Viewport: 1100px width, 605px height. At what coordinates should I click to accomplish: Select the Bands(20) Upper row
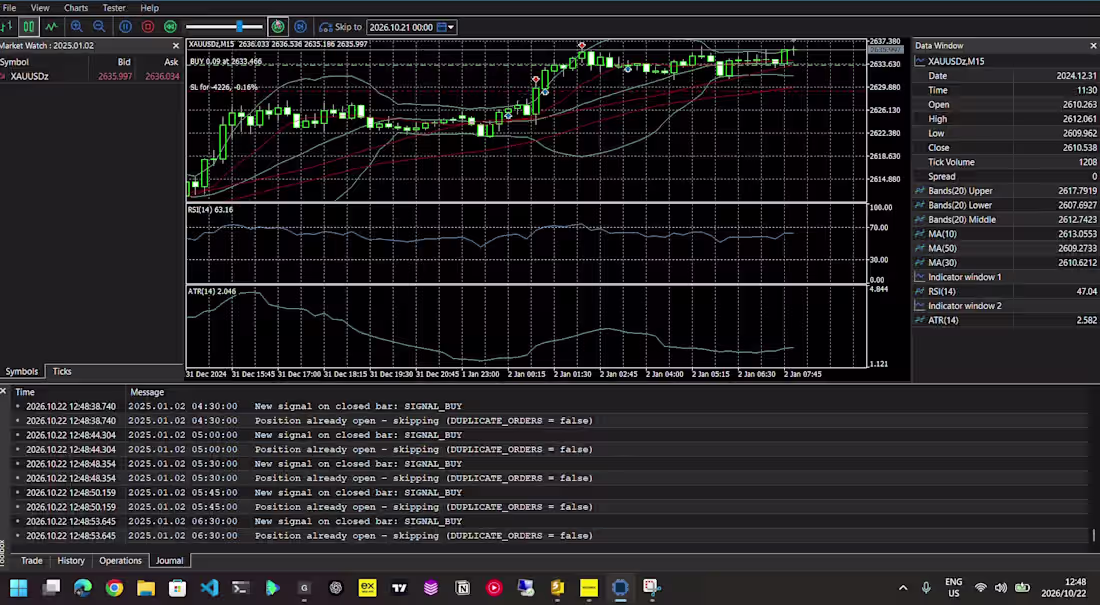coord(1005,191)
